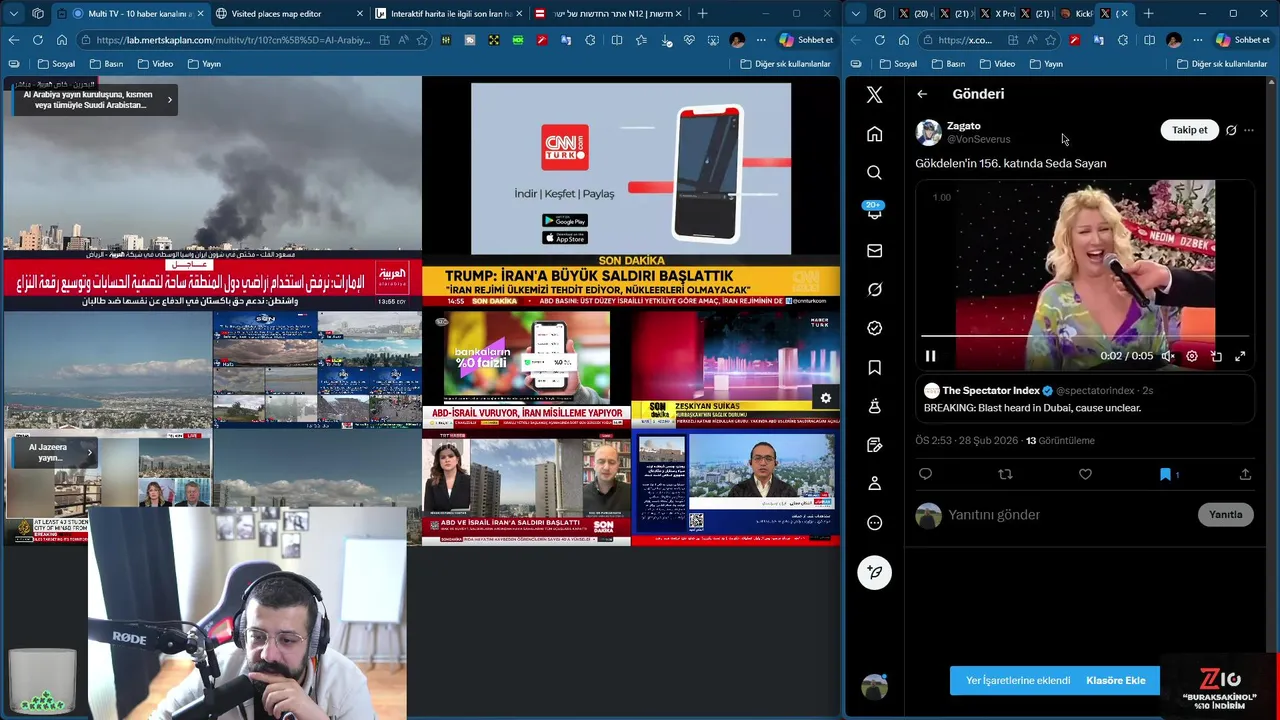
Task: Open new tab in right browser window
Action: [1148, 14]
